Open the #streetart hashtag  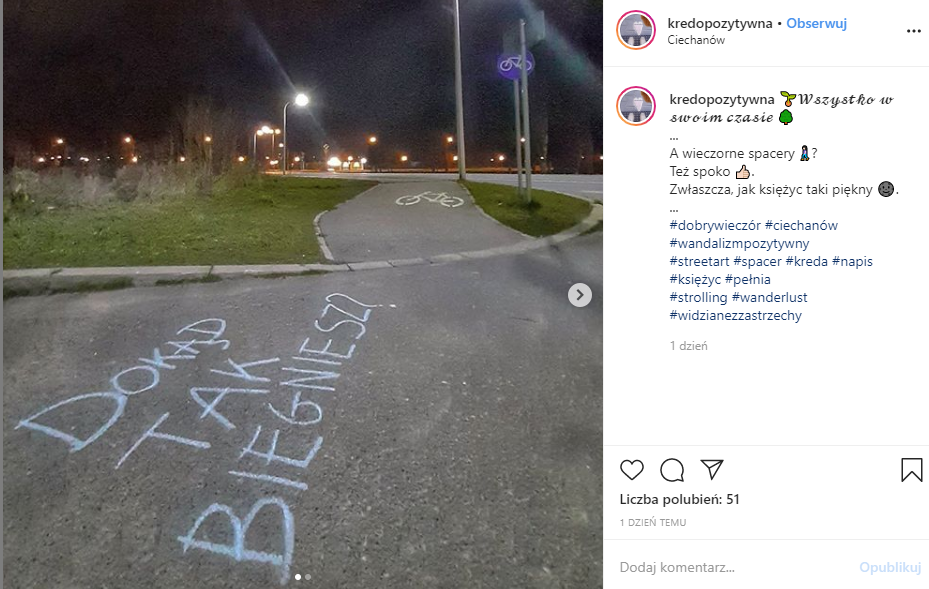(x=699, y=261)
